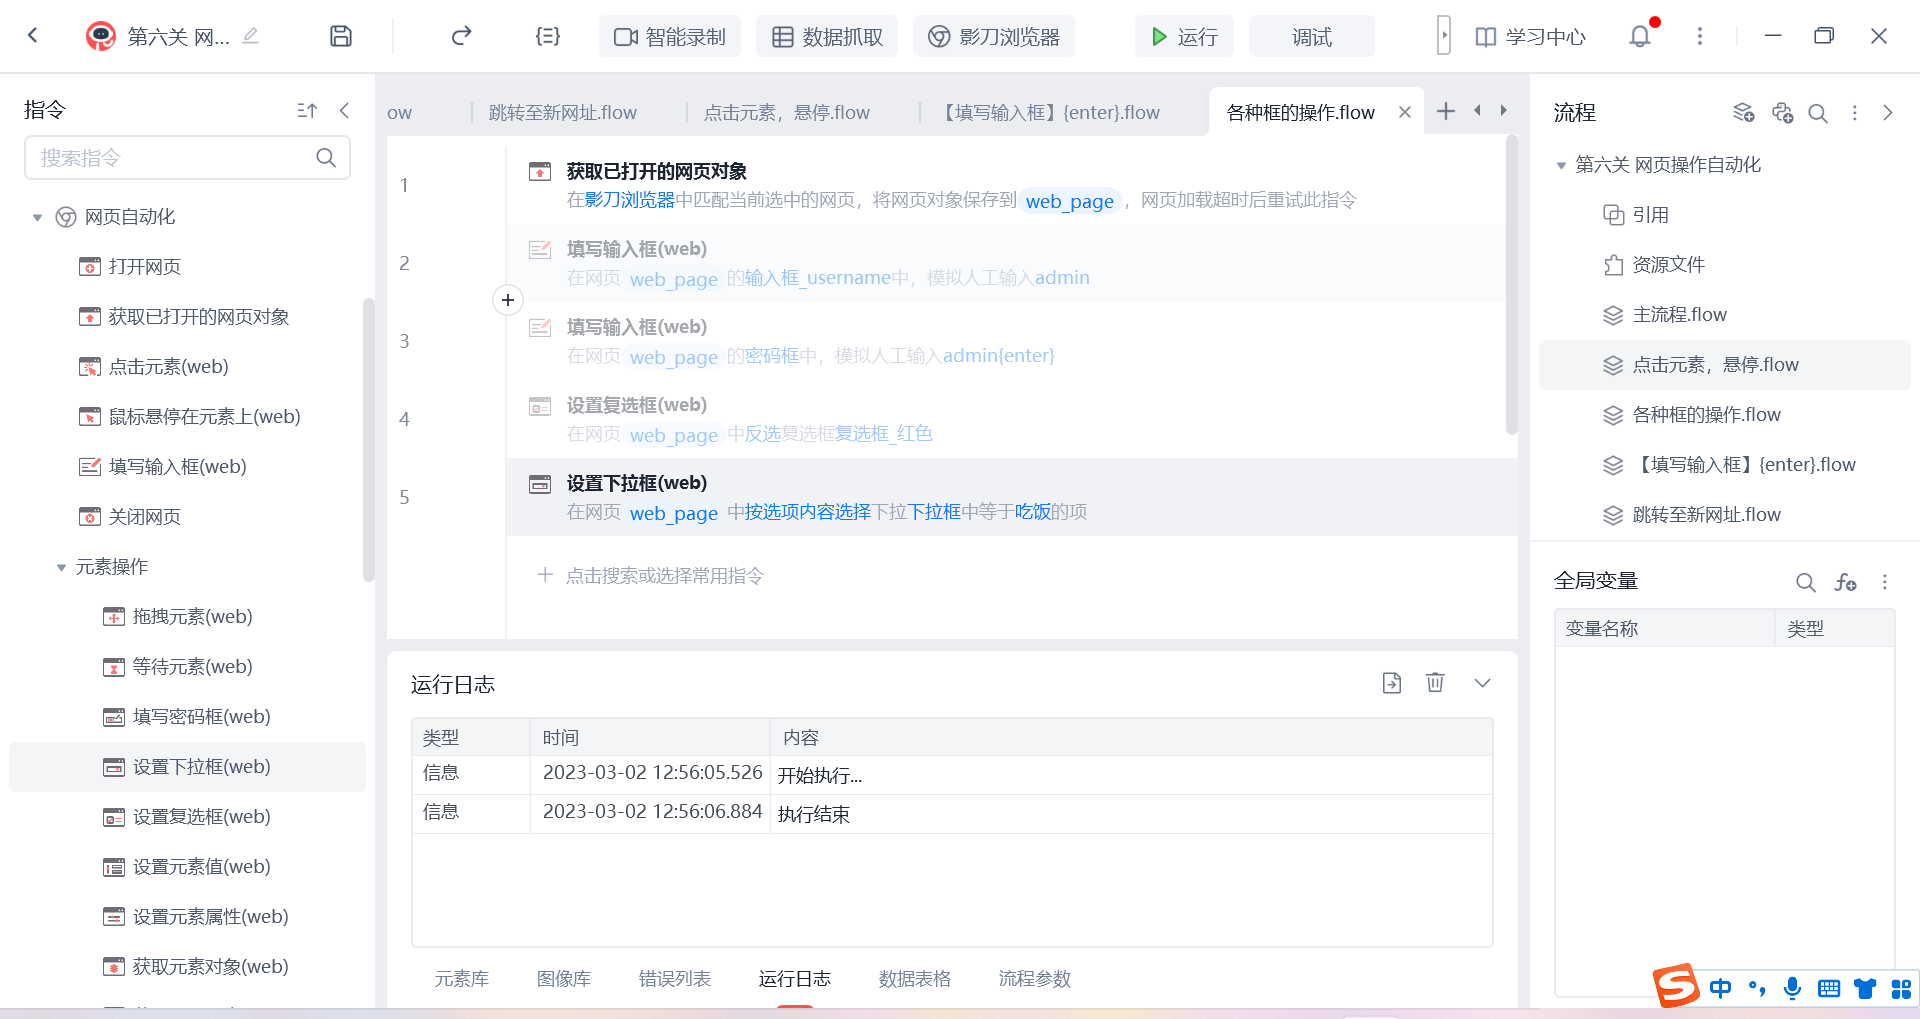Collapse the 流程 panel with right chevron

[1888, 113]
